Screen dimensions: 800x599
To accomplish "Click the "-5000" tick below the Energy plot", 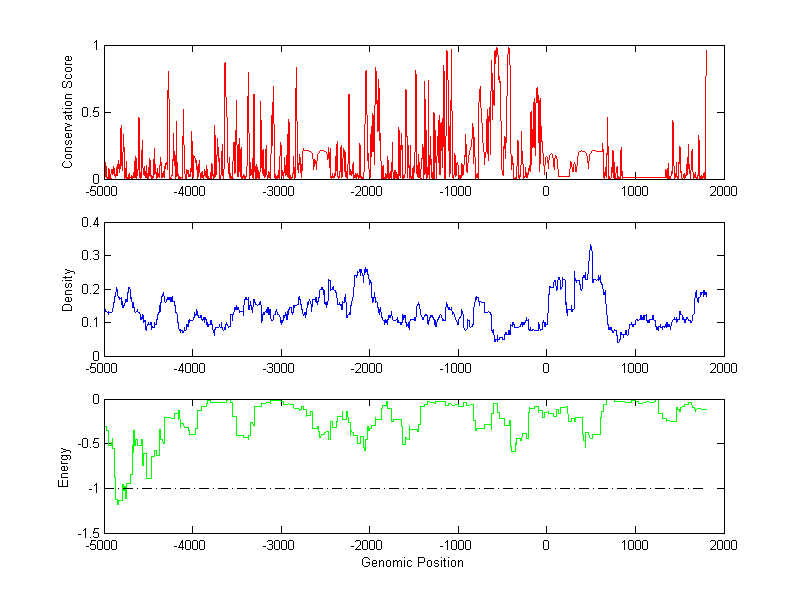I will [x=102, y=547].
